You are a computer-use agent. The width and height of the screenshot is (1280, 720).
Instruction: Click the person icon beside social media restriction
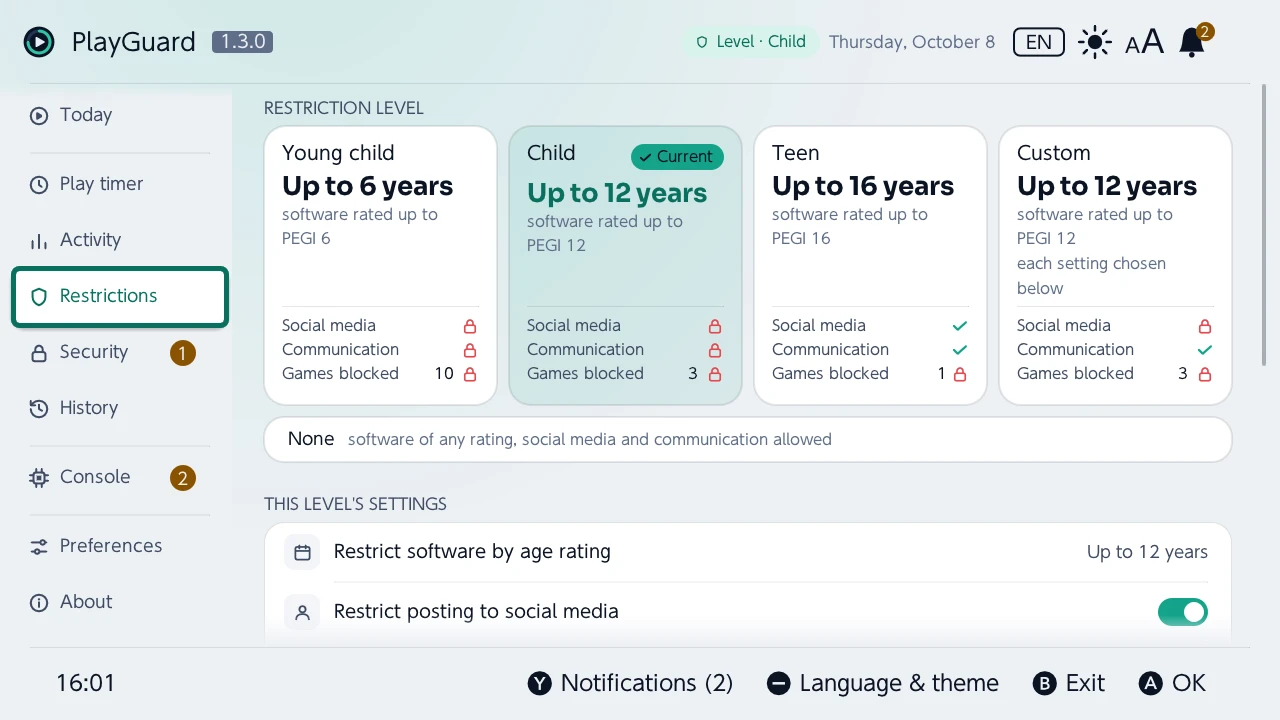[x=302, y=612]
